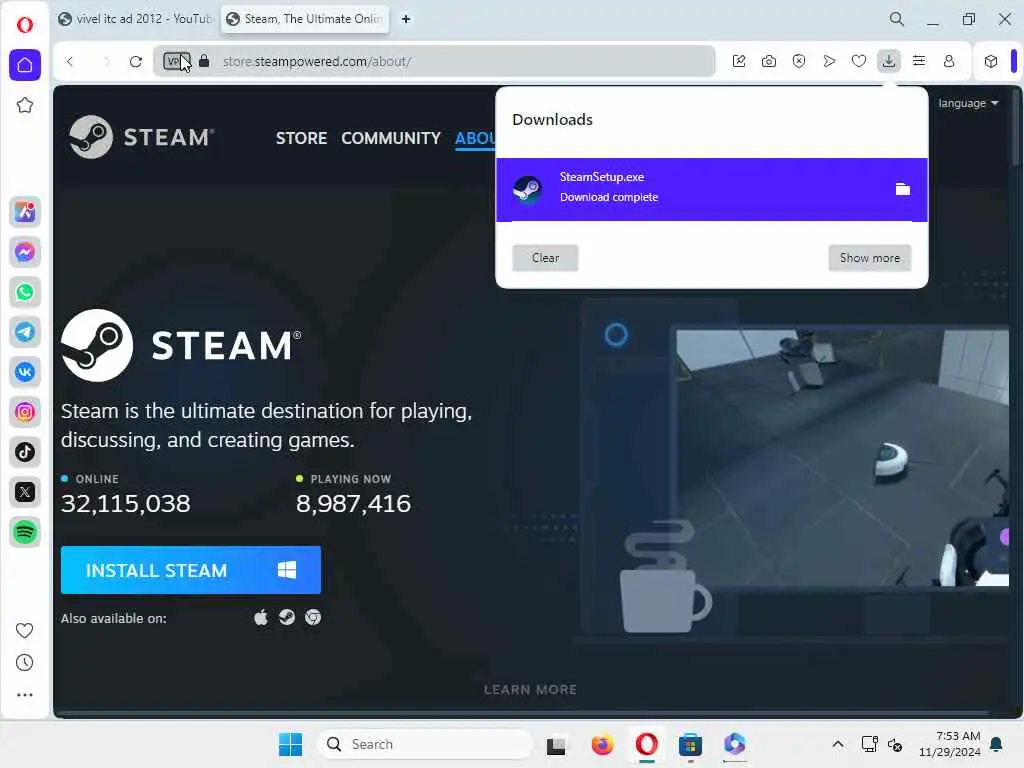Click the INSTALL STEAM button

191,570
